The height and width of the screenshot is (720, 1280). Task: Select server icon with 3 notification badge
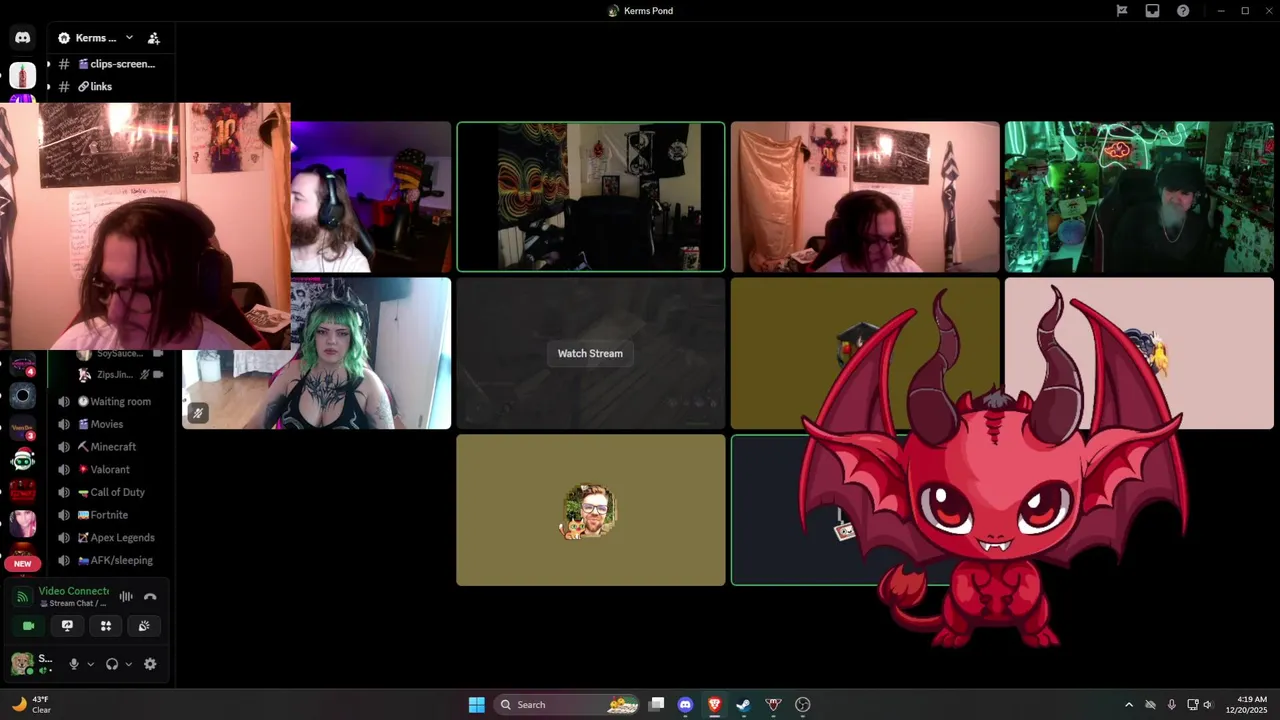(22, 428)
